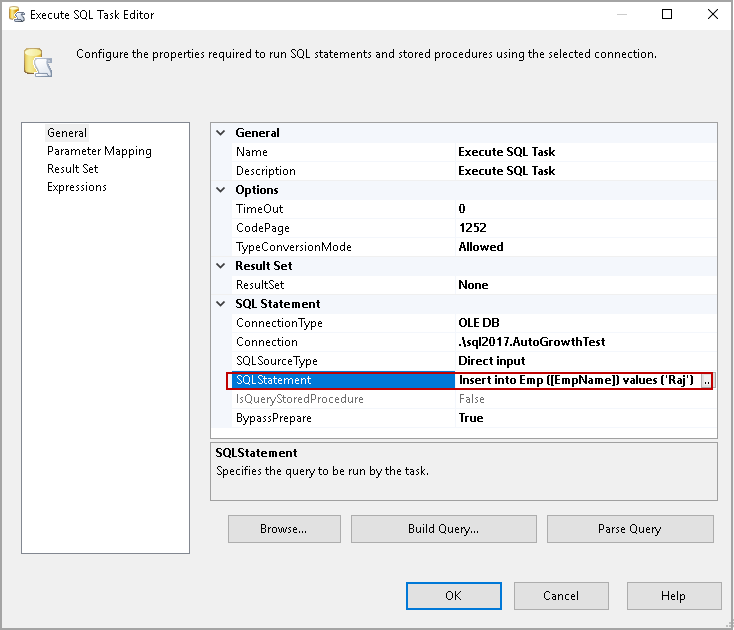This screenshot has width=734, height=630.
Task: Click the Build Query... button
Action: [443, 529]
